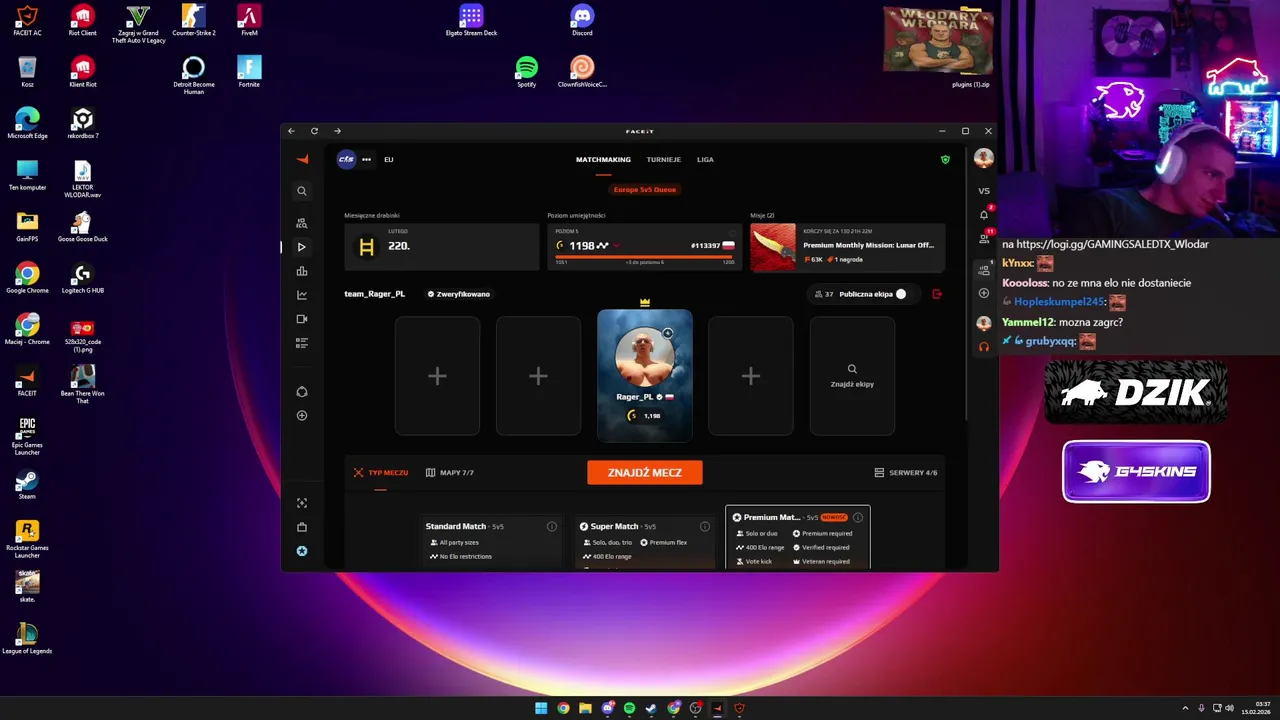Open the list feed icon in sidebar

(x=302, y=343)
